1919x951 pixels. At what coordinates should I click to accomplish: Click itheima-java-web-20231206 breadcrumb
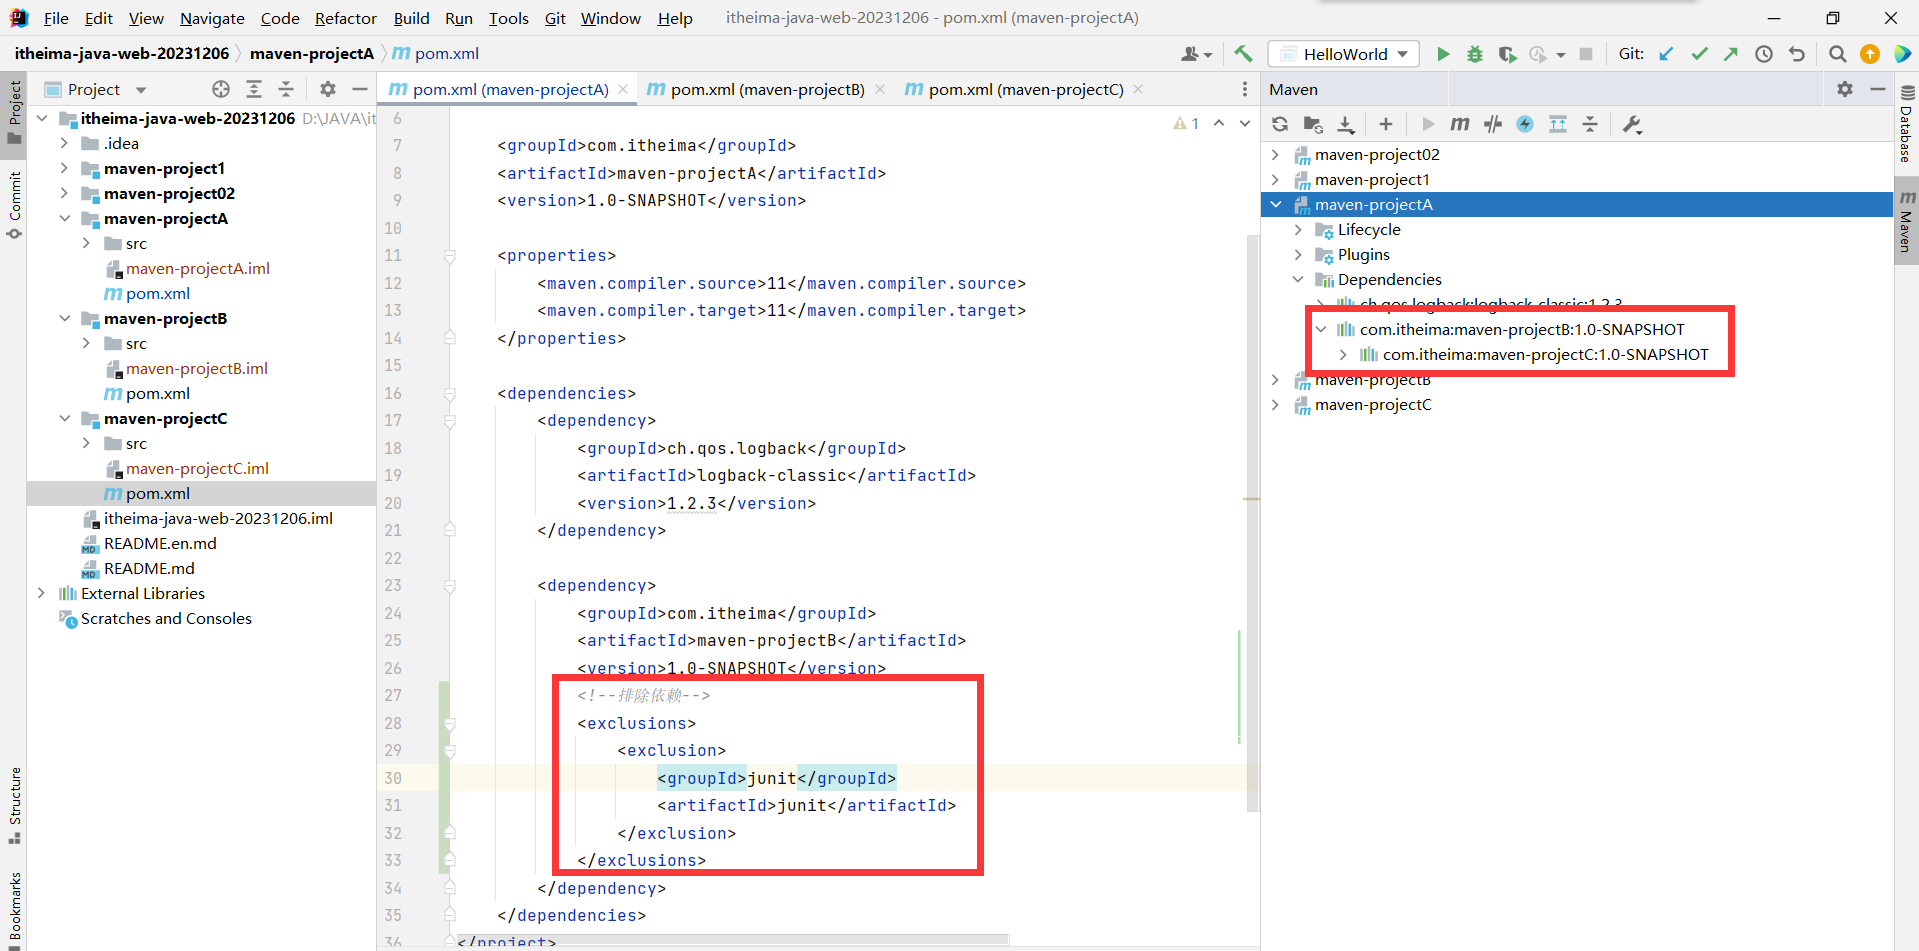pos(122,54)
